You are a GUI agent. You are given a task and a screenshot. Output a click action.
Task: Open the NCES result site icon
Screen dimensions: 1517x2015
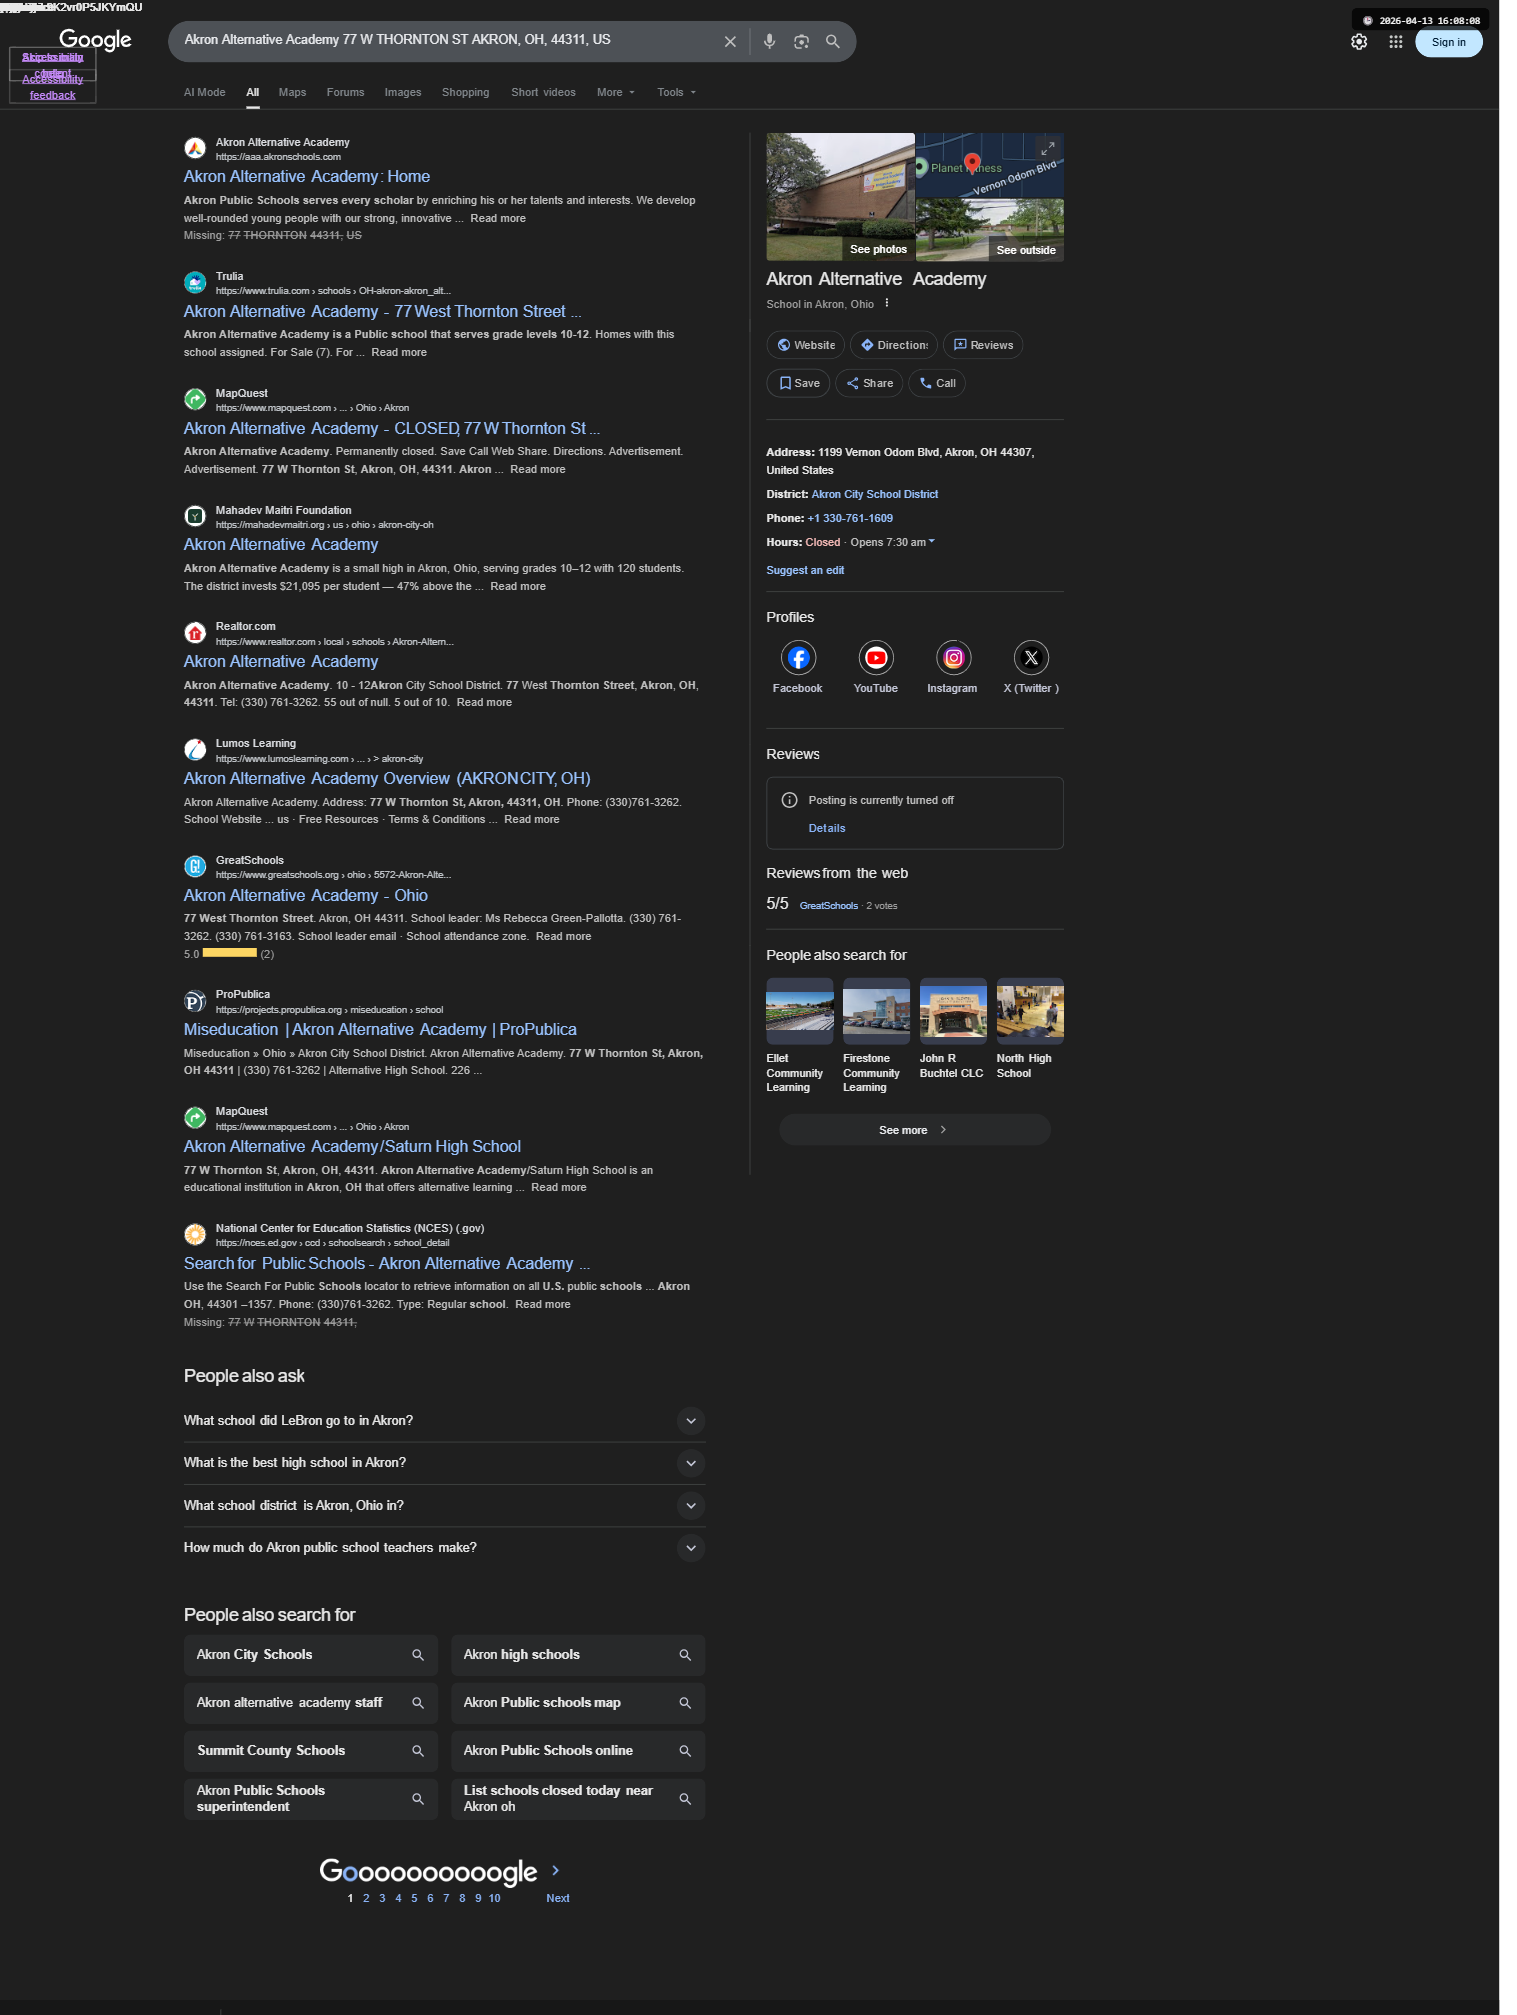coord(196,1235)
